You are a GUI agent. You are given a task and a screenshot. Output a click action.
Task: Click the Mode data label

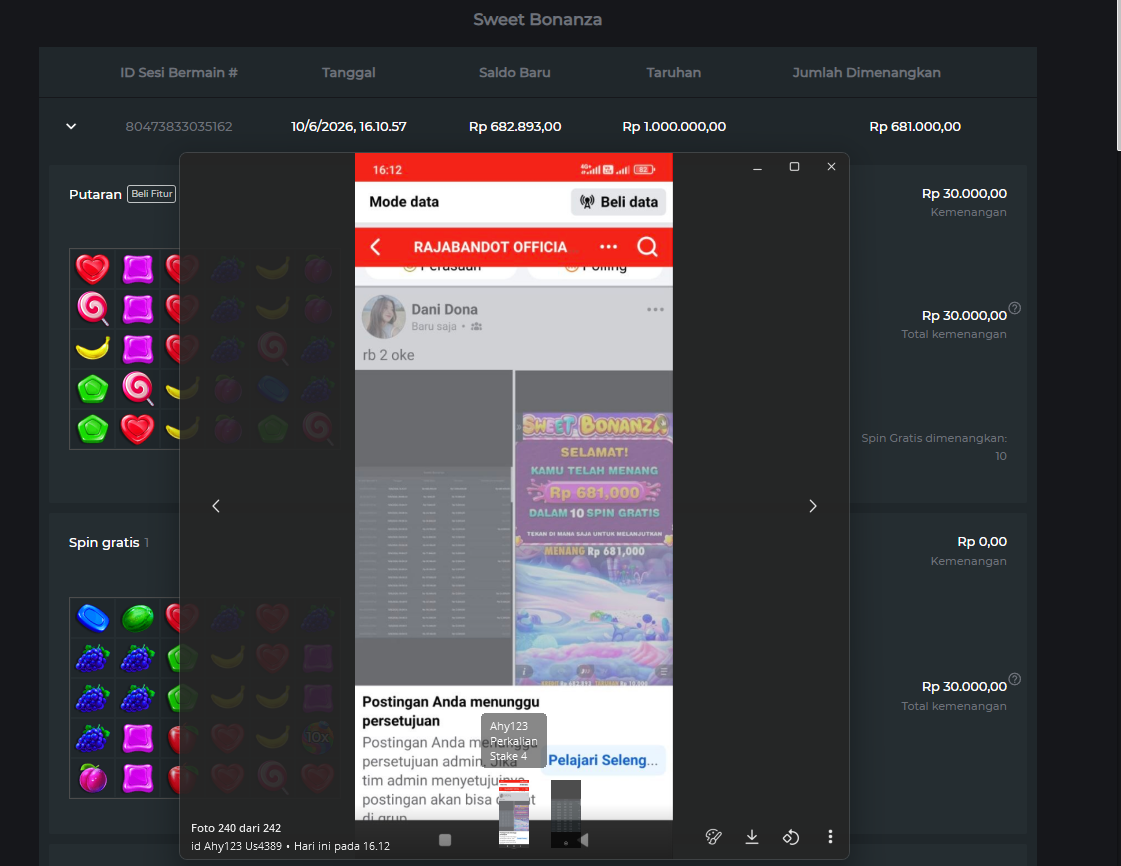(404, 202)
